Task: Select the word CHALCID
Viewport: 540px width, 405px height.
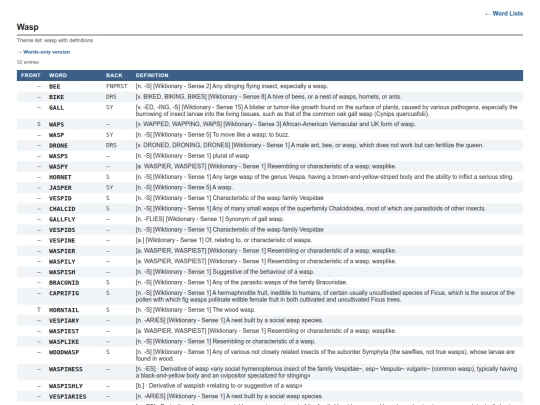Action: pos(62,209)
